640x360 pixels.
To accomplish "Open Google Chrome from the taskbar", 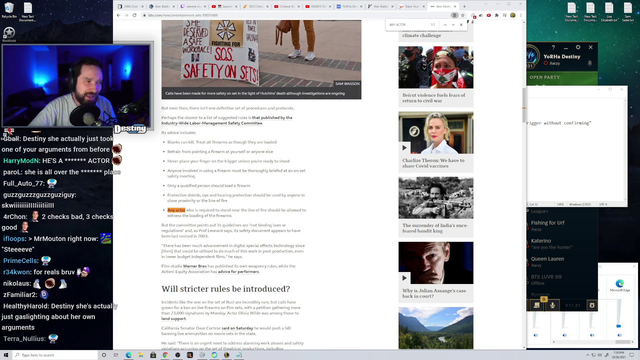I will (165, 355).
